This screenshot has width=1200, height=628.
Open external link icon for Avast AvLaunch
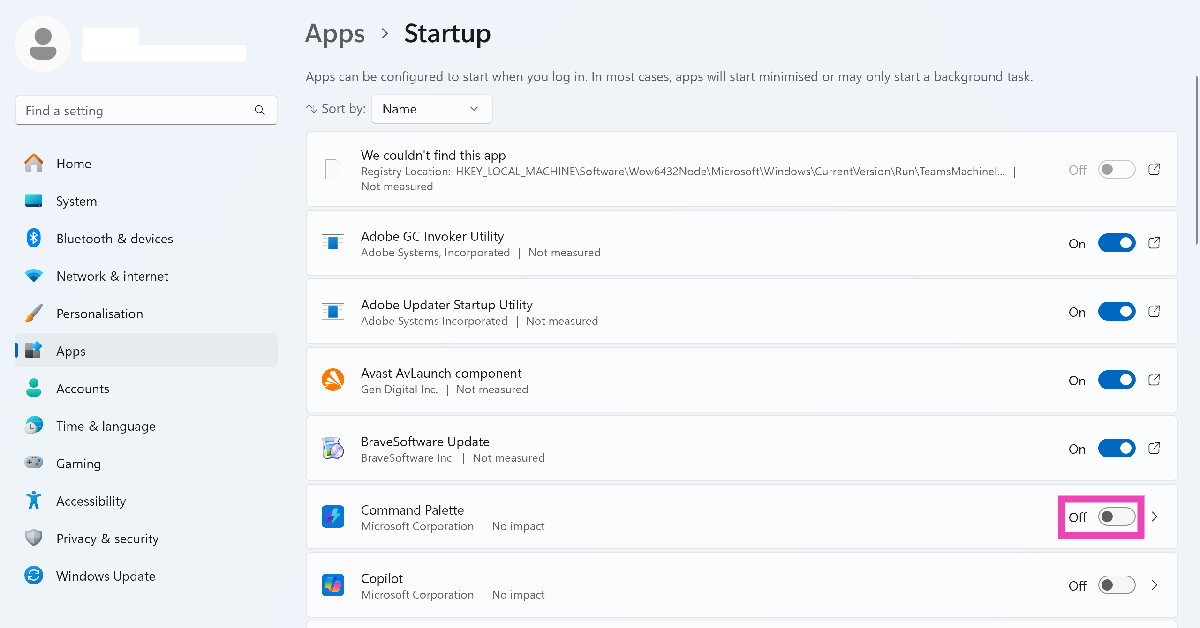click(x=1154, y=380)
